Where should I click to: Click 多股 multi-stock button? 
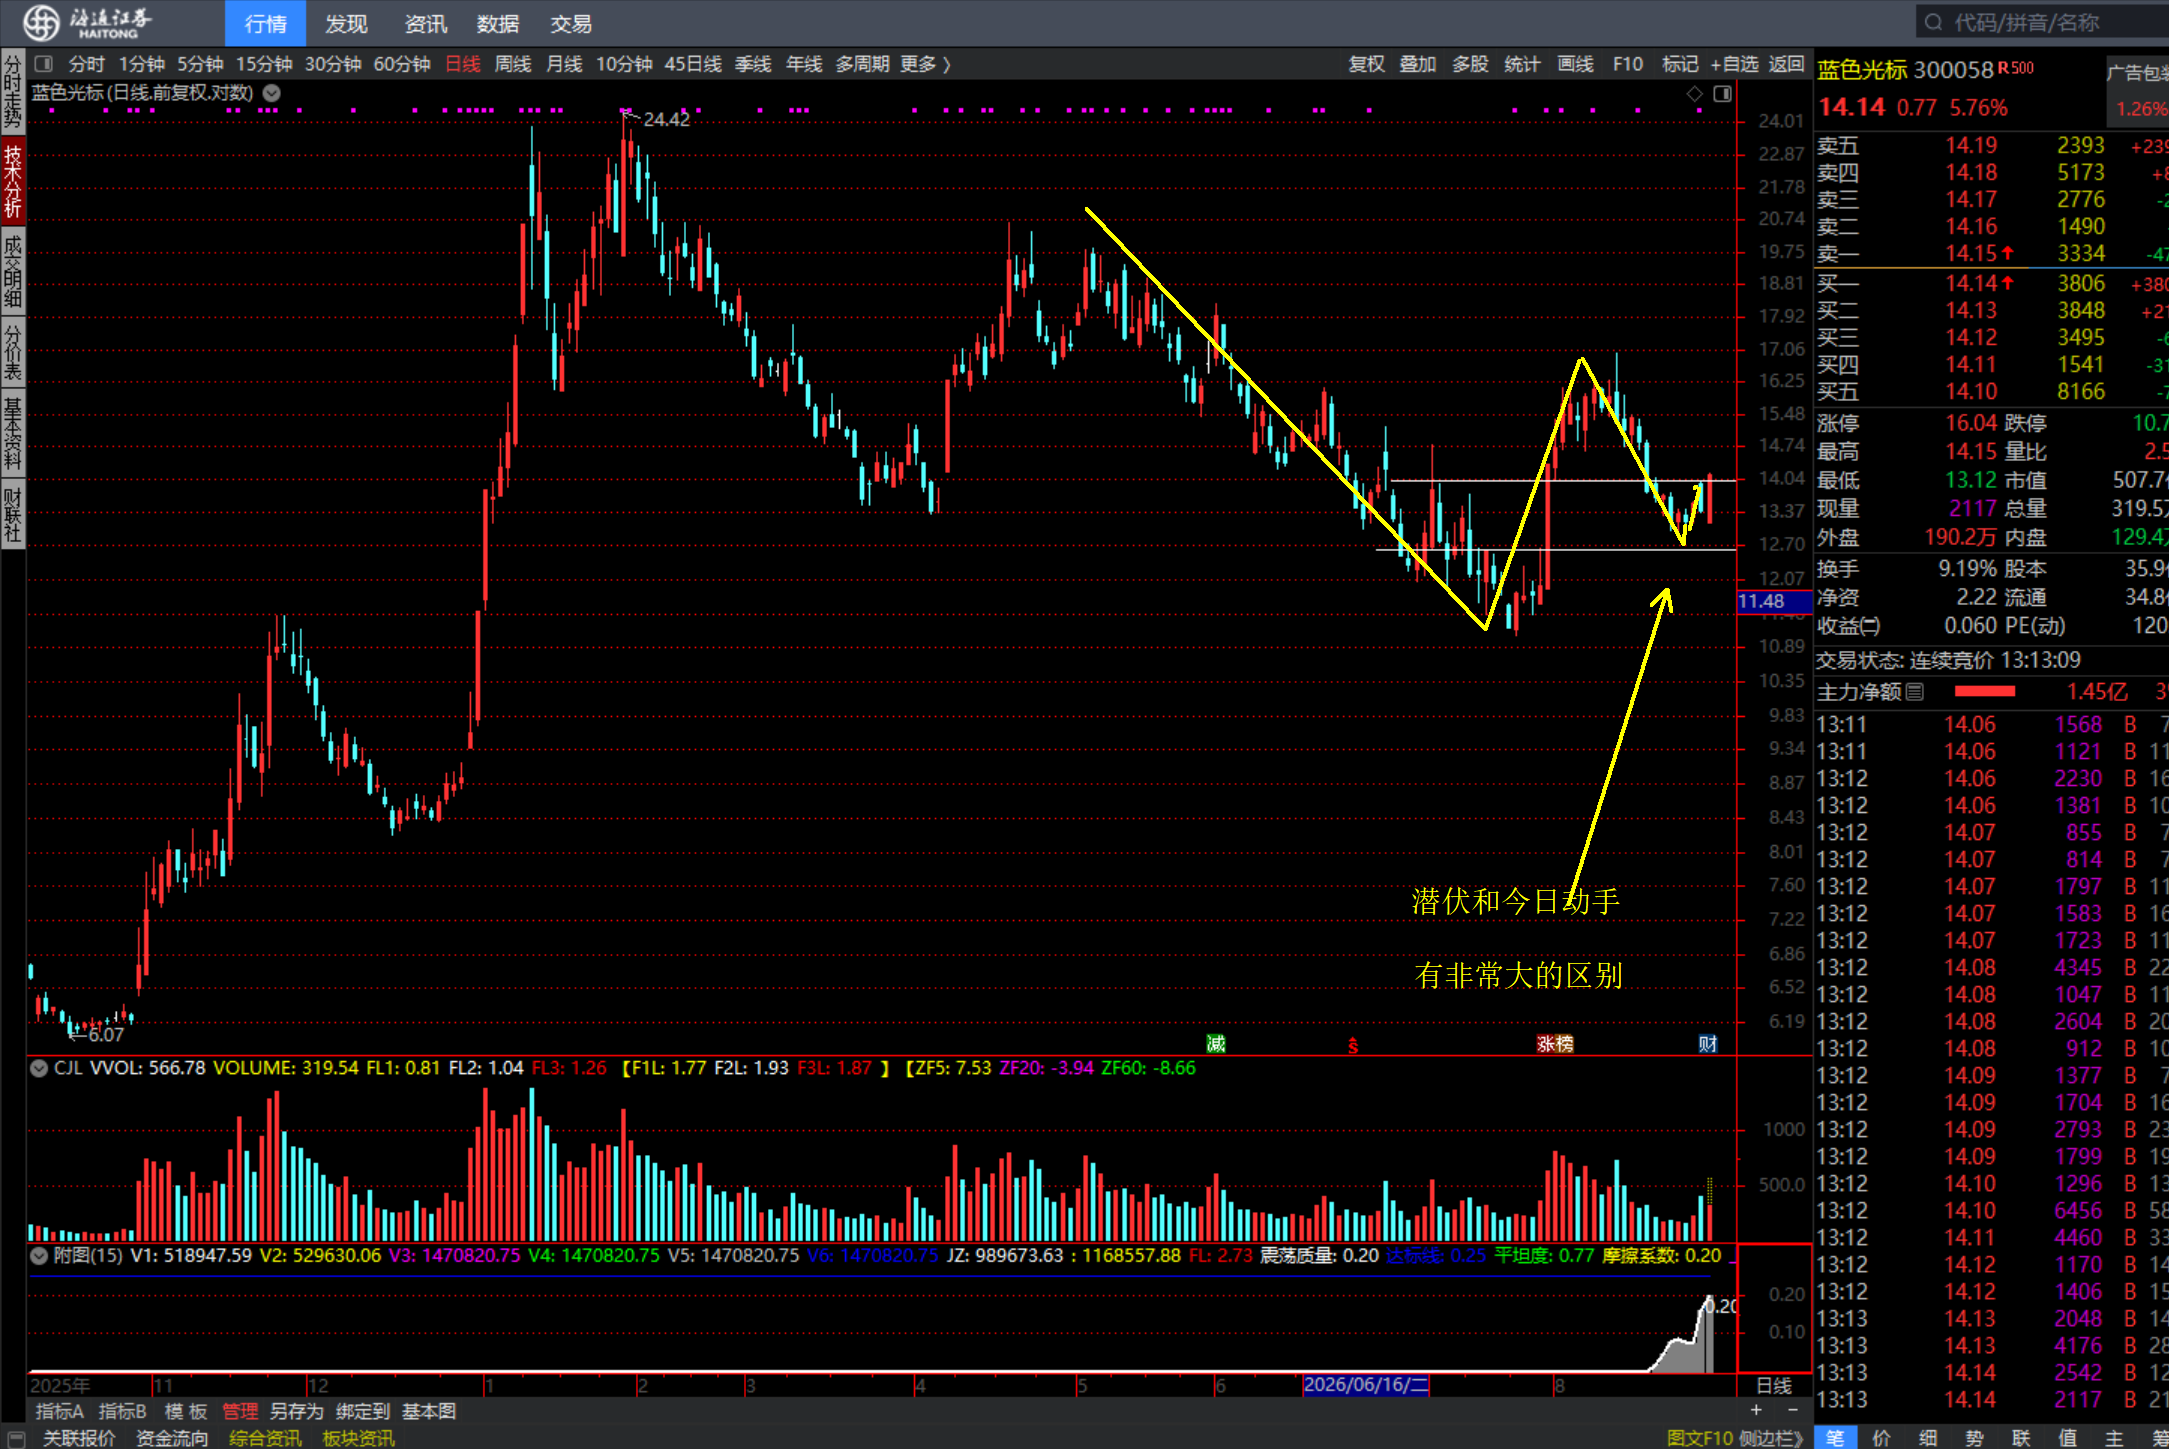coord(1470,64)
